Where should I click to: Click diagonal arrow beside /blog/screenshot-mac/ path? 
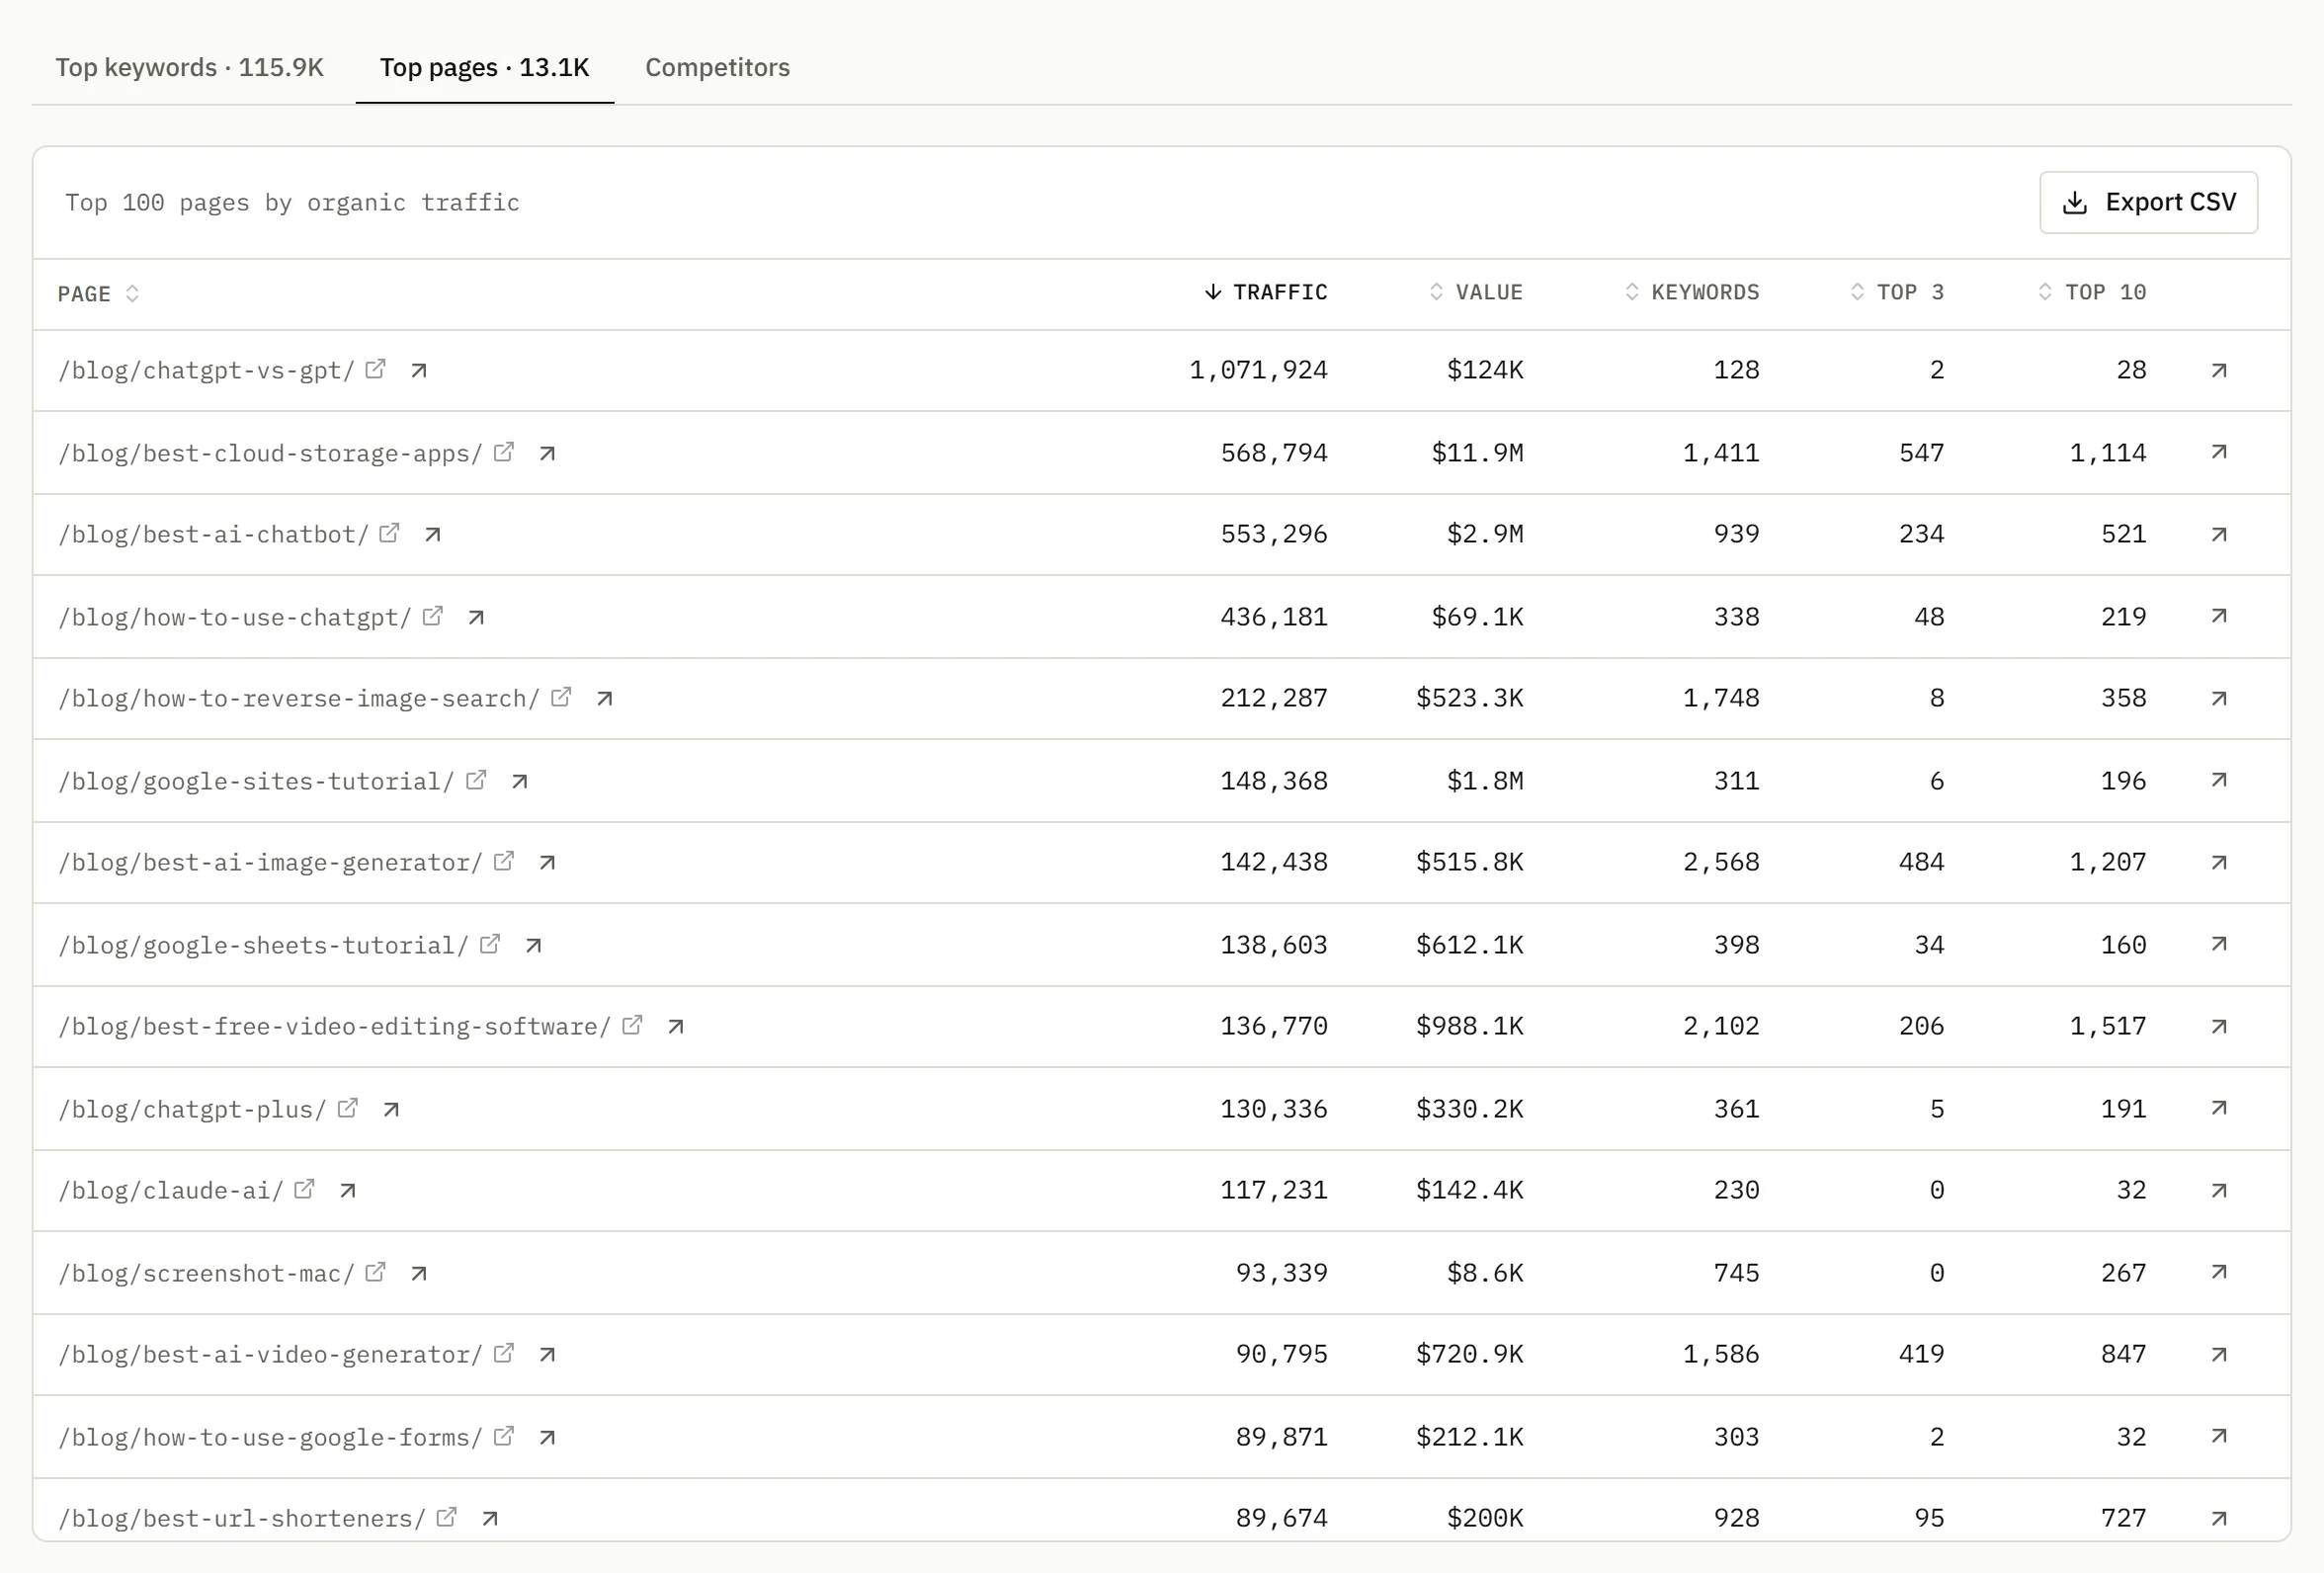point(419,1273)
